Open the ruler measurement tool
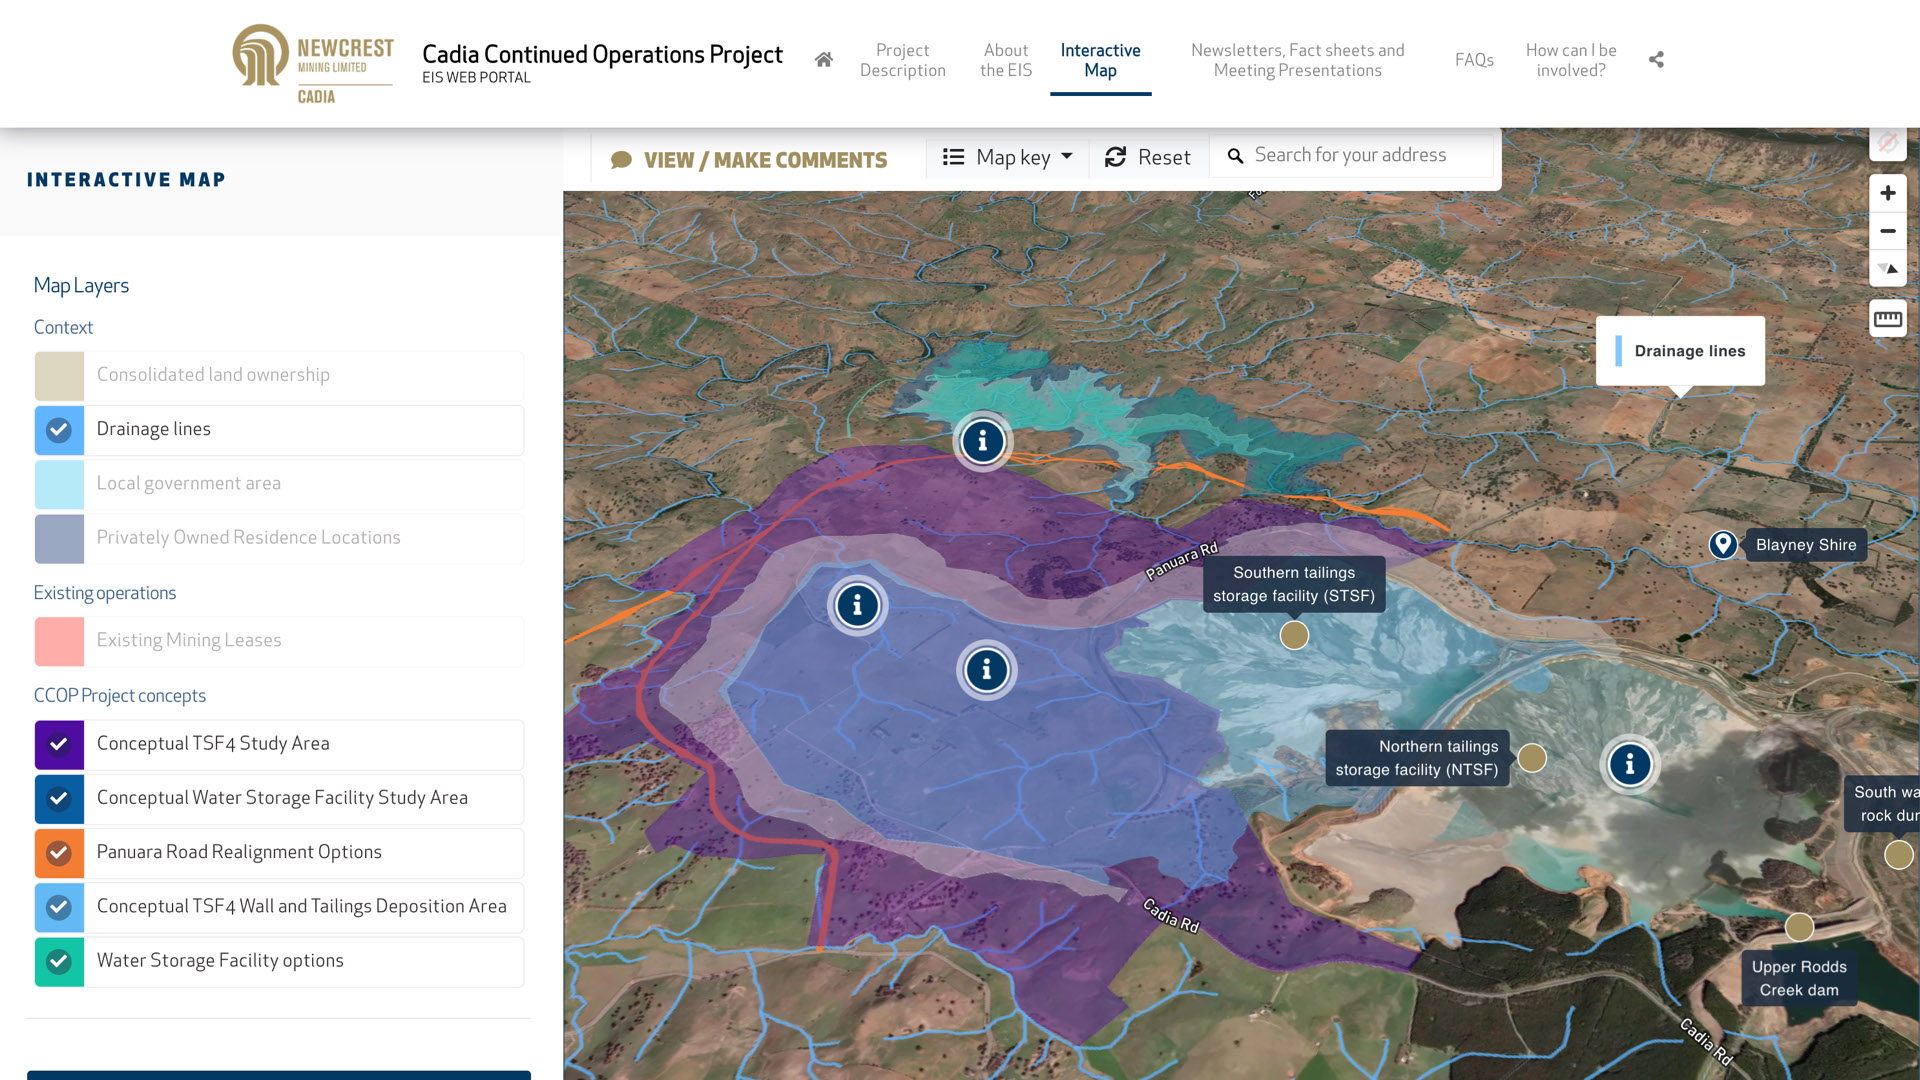 [1887, 319]
